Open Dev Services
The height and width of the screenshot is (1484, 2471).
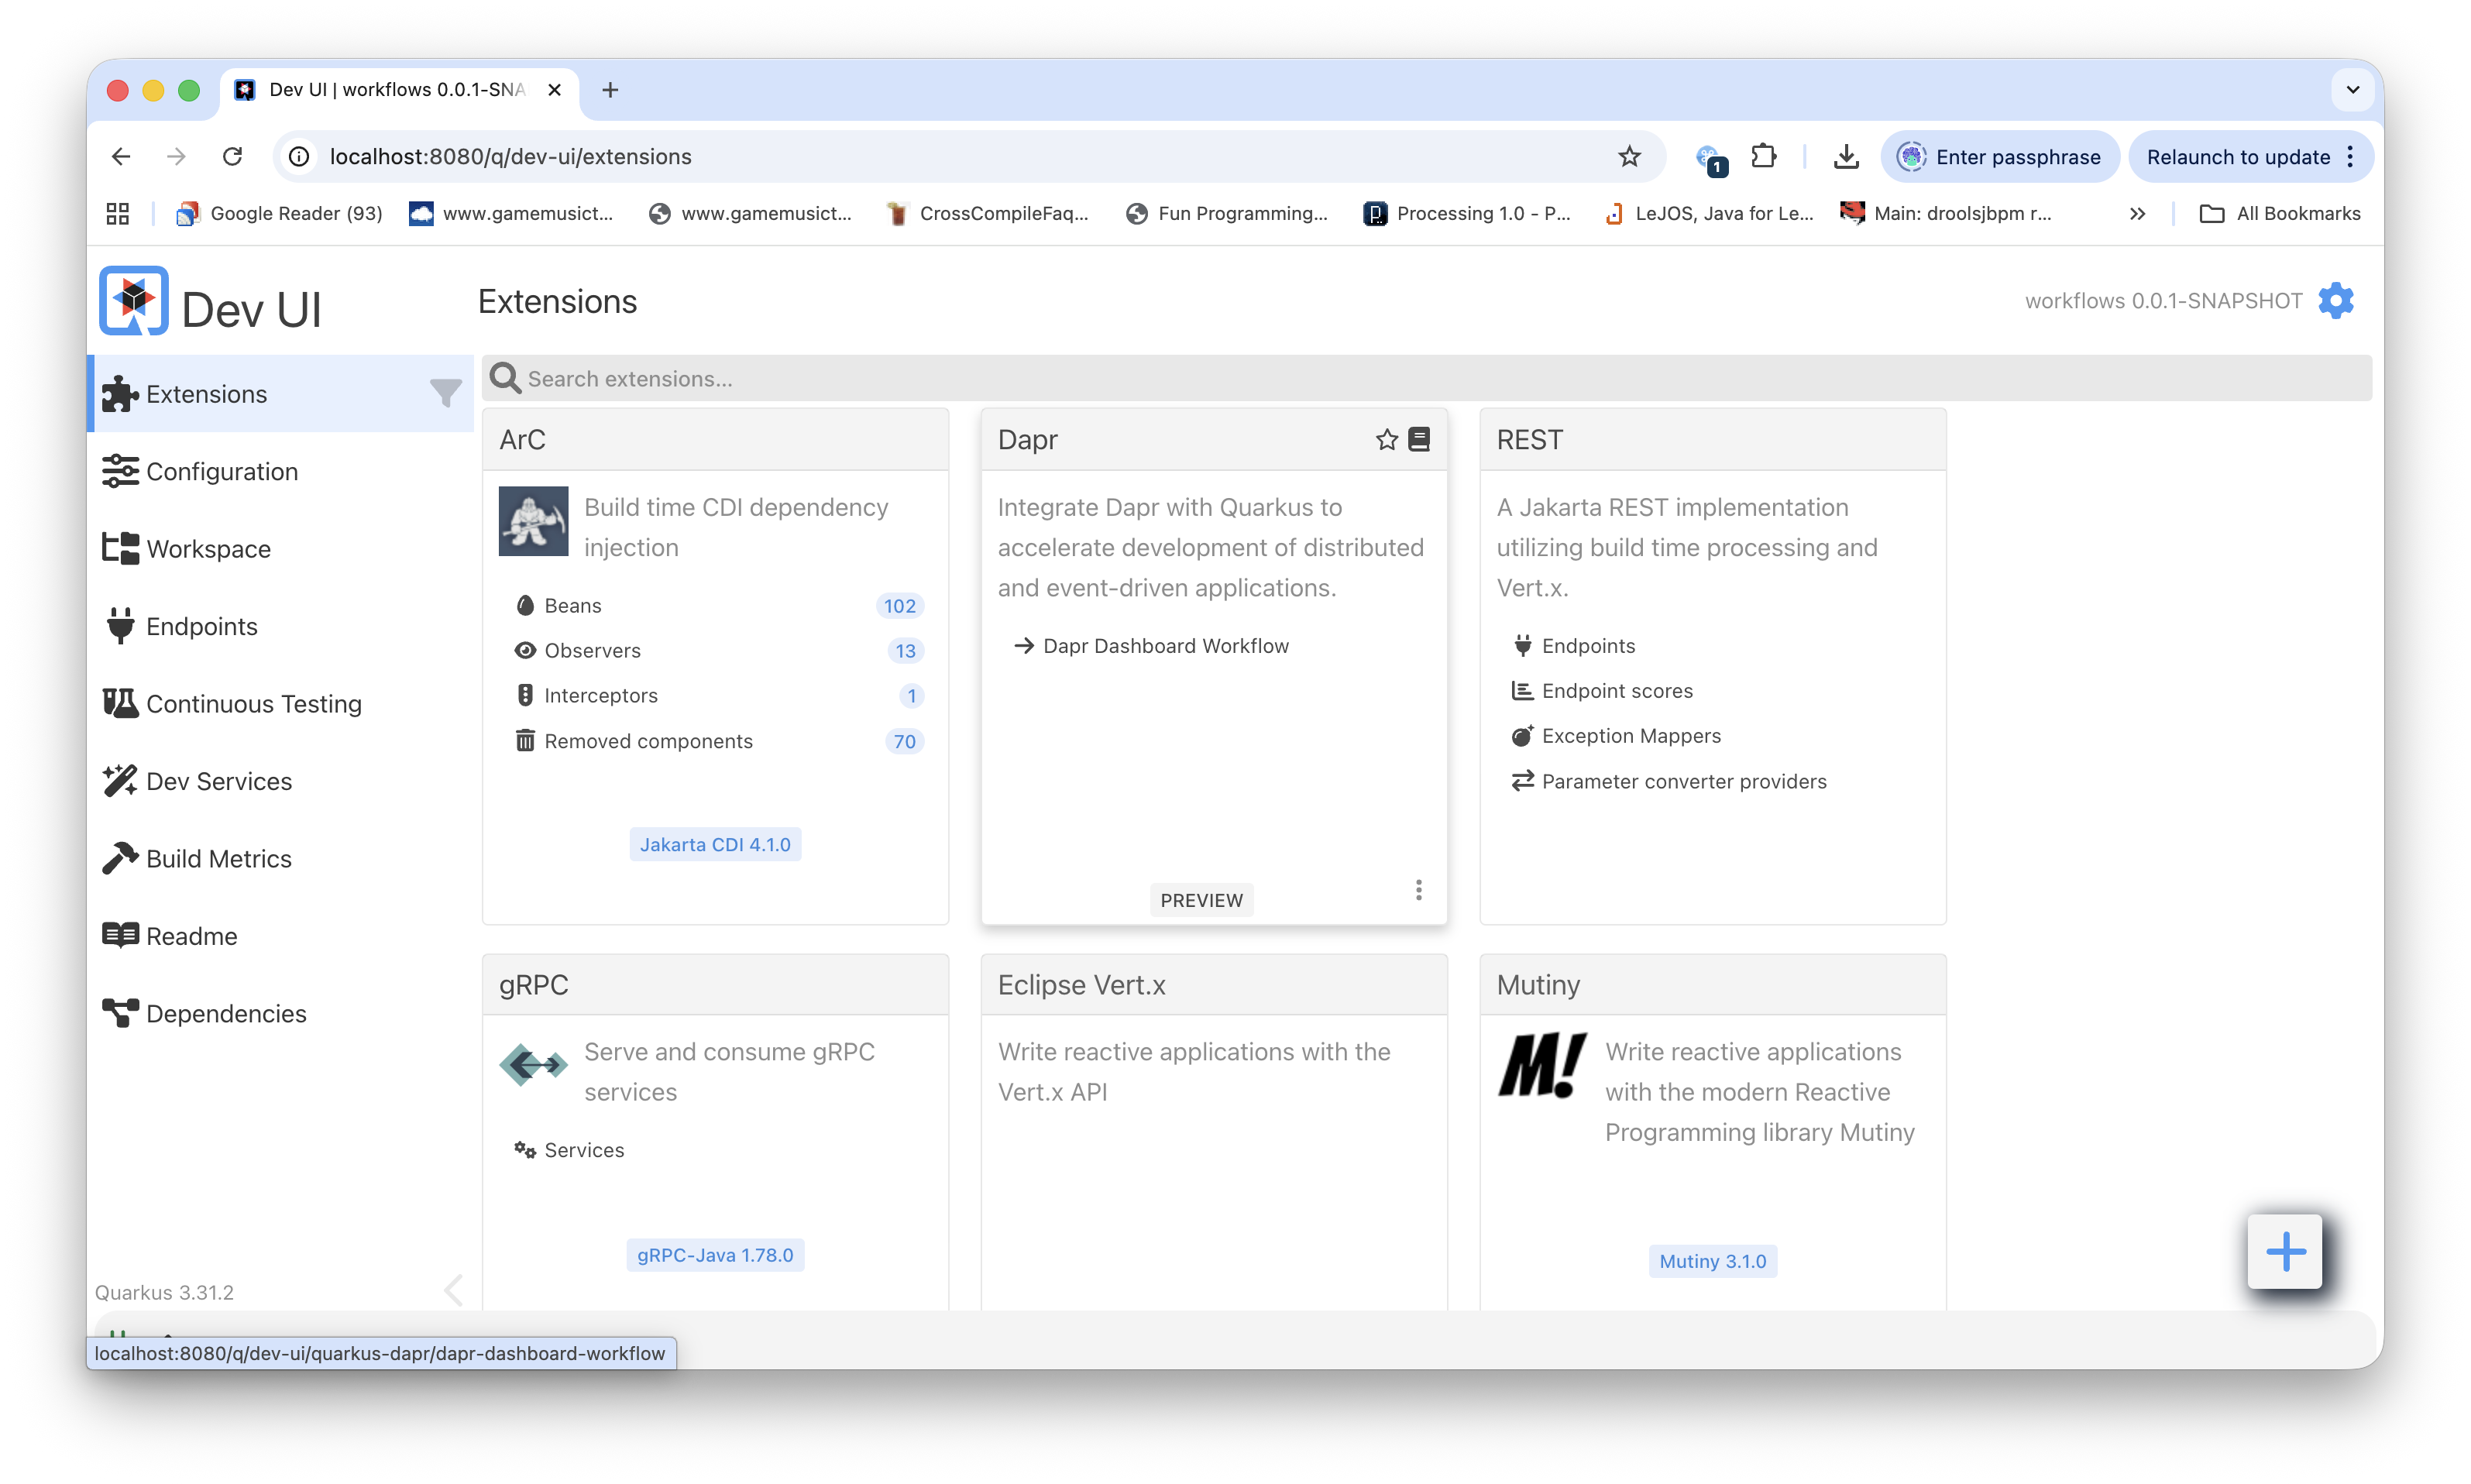pos(219,781)
